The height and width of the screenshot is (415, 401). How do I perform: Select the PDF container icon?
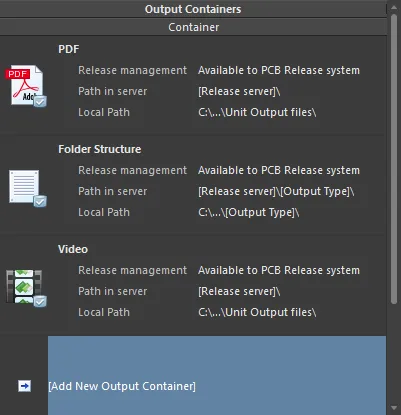coord(24,85)
